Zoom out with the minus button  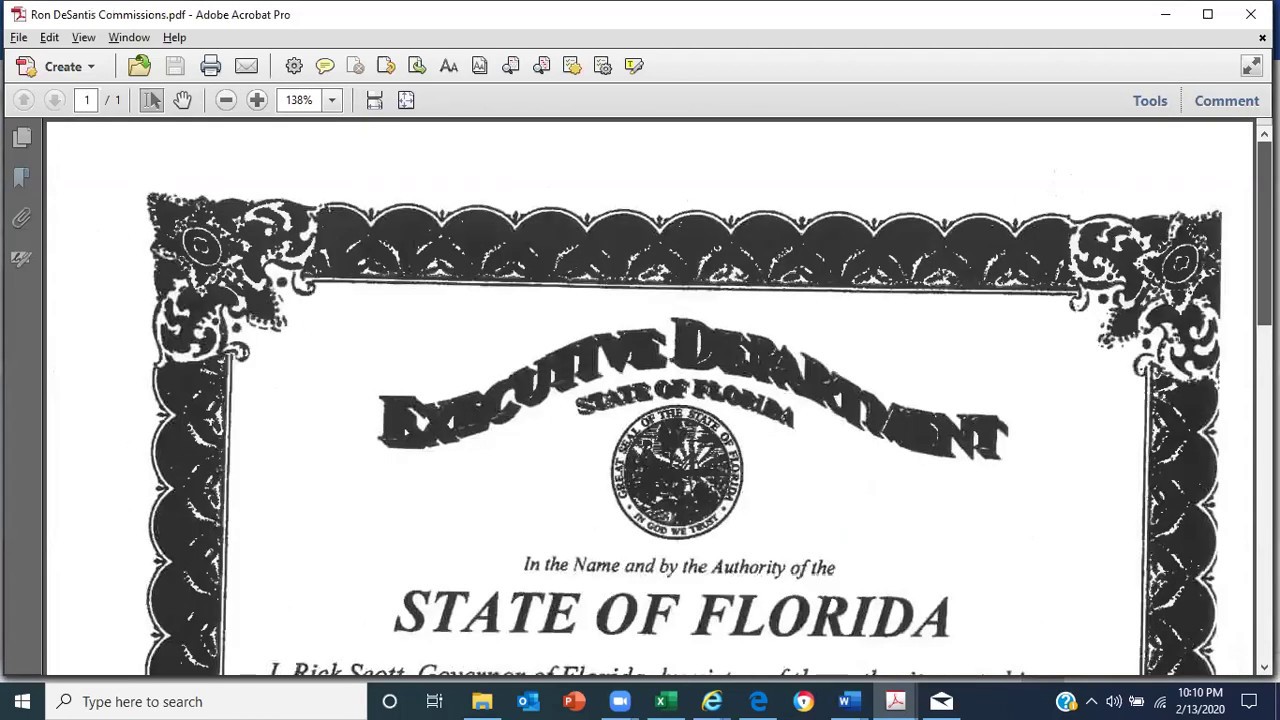coord(226,100)
